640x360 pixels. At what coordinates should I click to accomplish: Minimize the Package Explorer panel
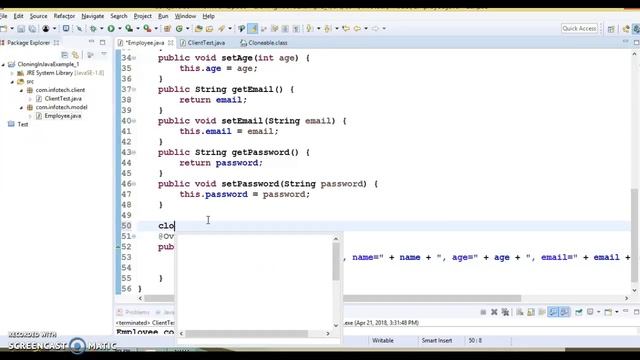pos(91,42)
